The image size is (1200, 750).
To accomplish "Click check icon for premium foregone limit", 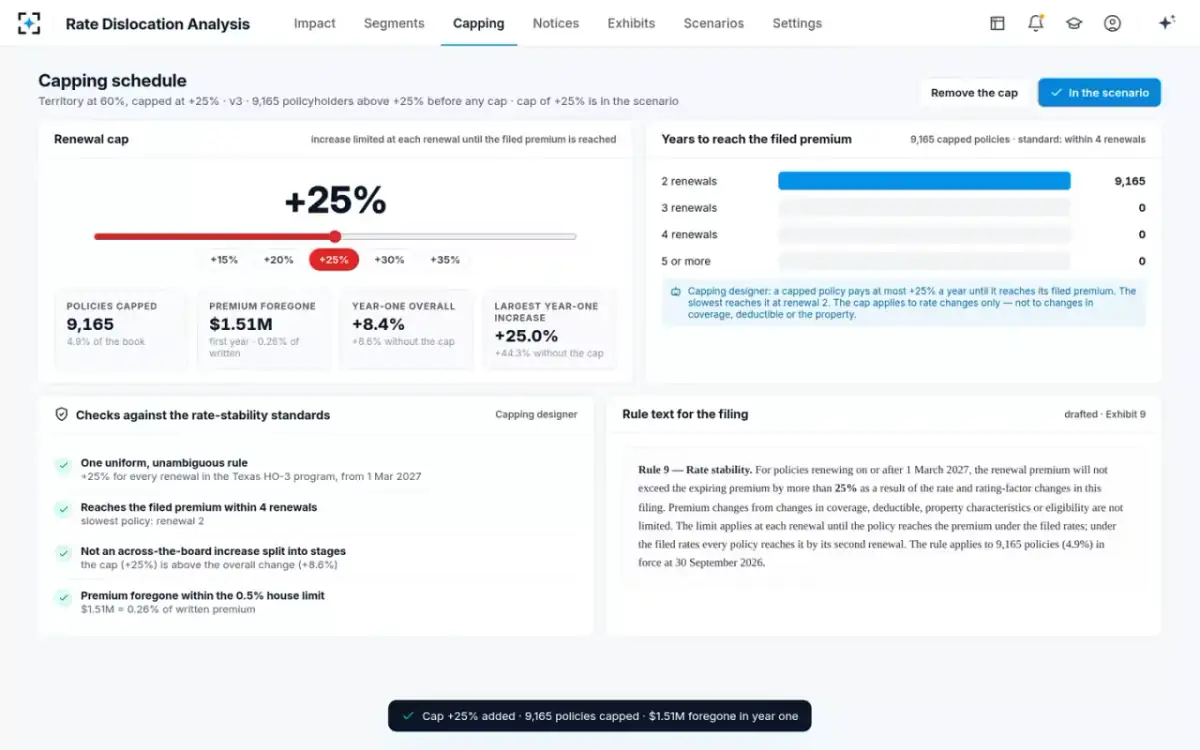I will pyautogui.click(x=63, y=597).
